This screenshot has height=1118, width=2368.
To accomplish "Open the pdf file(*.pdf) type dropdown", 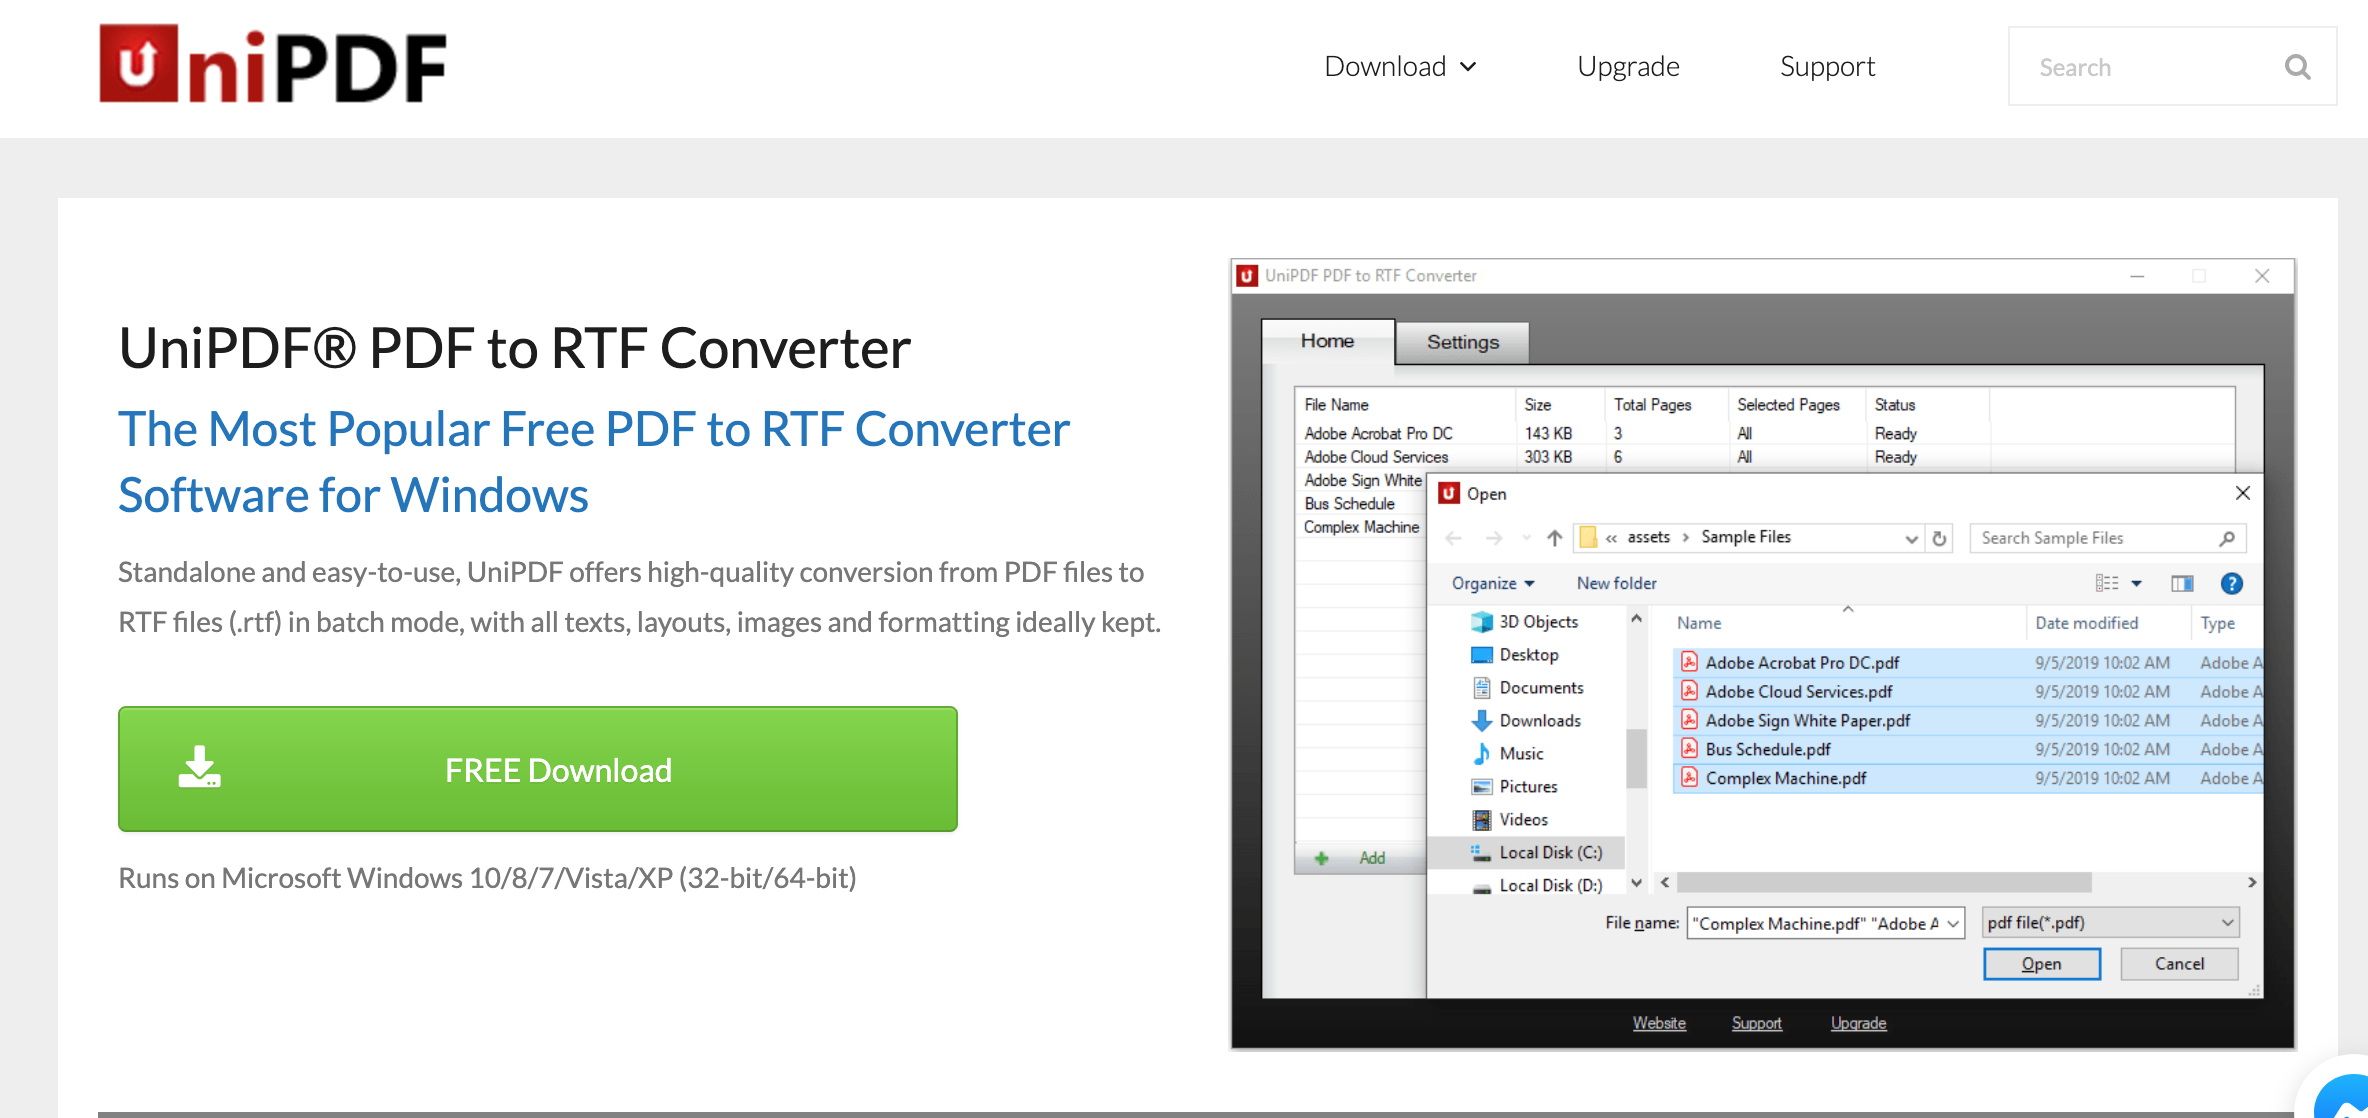I will [2110, 923].
